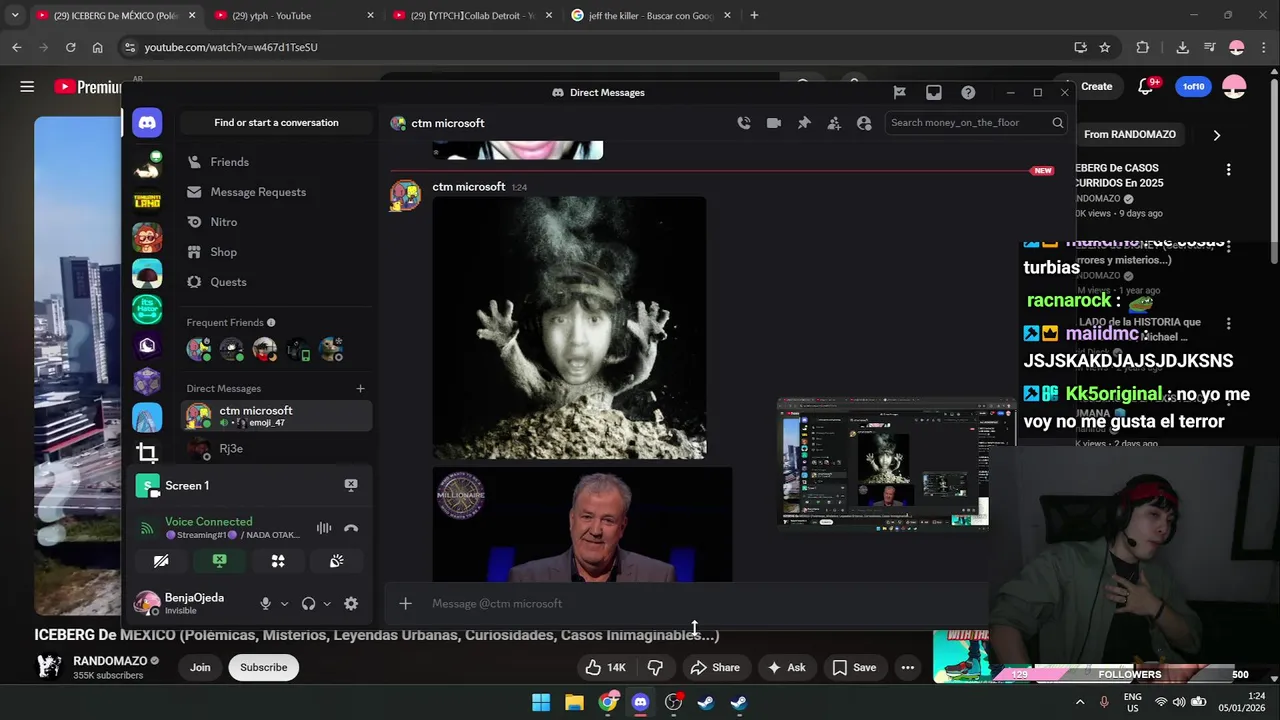The height and width of the screenshot is (720, 1280).
Task: Open noise suppression waveform icon
Action: click(324, 528)
